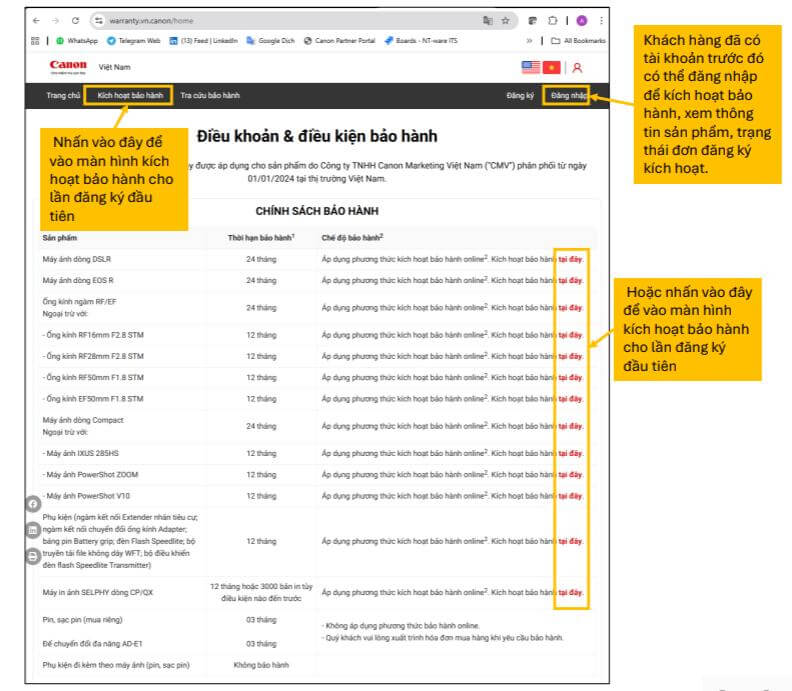Viewport: 792px width, 691px height.
Task: Open the Boards - NT-ware ITS bookmark
Action: pos(421,41)
